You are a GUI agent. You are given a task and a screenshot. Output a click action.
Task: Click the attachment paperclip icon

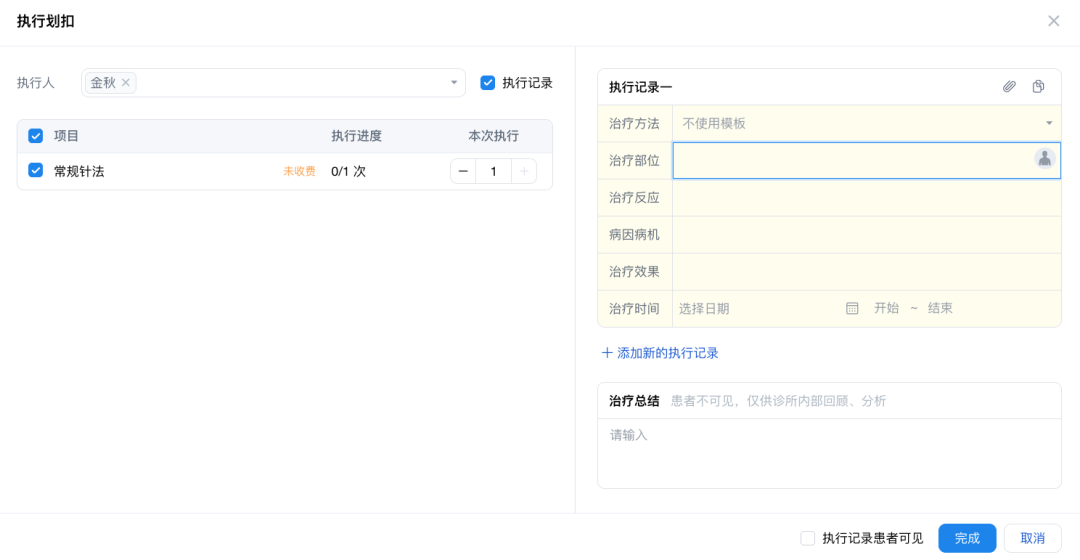1009,87
